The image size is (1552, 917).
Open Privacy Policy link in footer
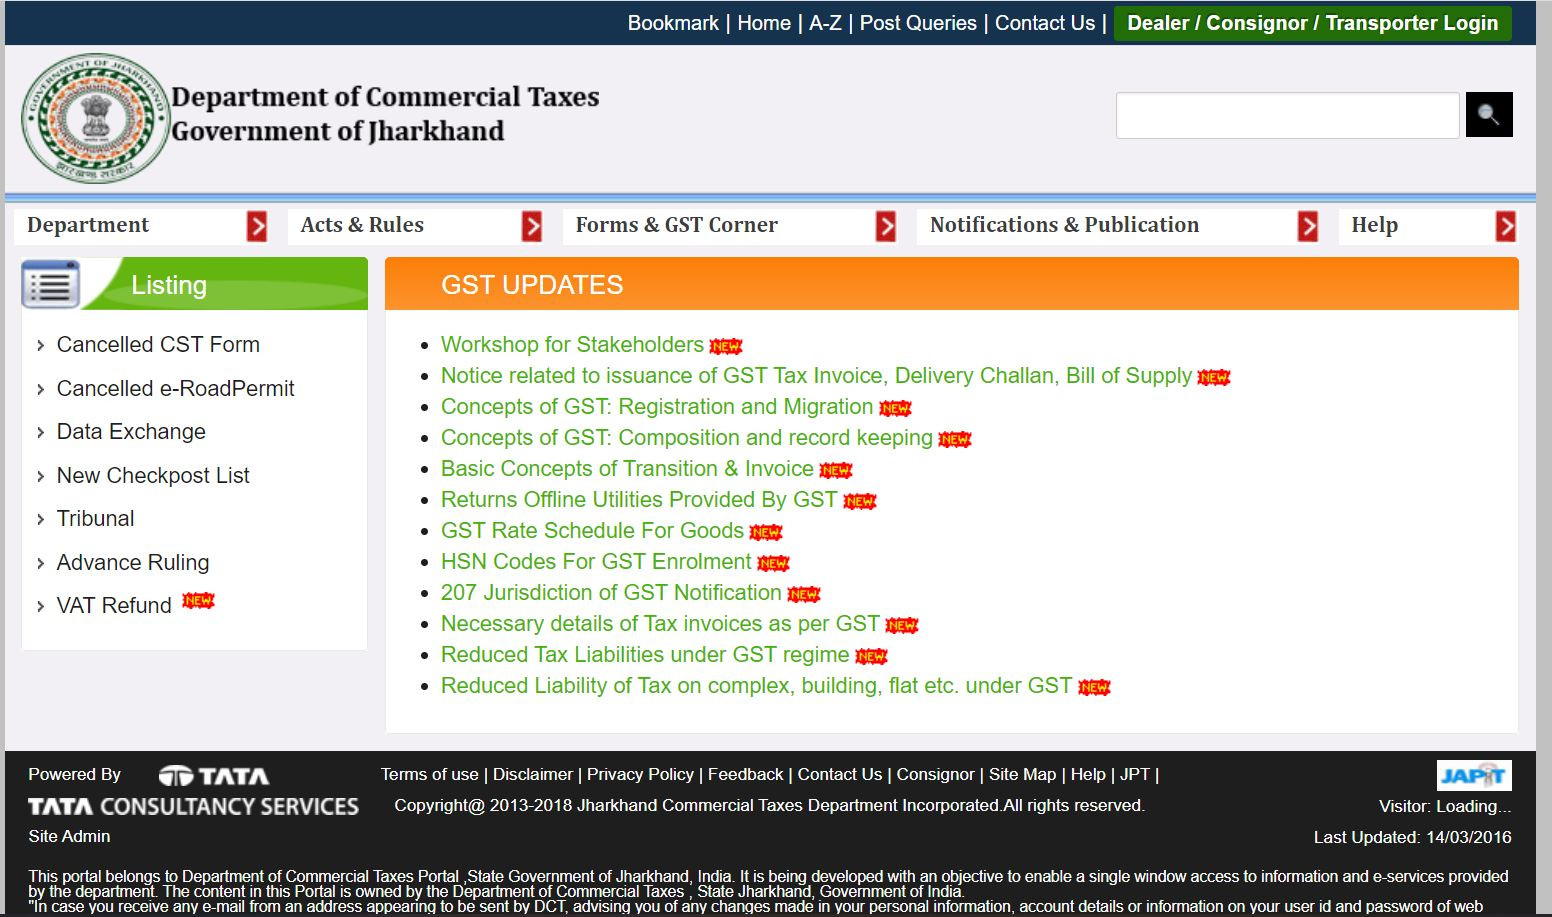[x=640, y=774]
